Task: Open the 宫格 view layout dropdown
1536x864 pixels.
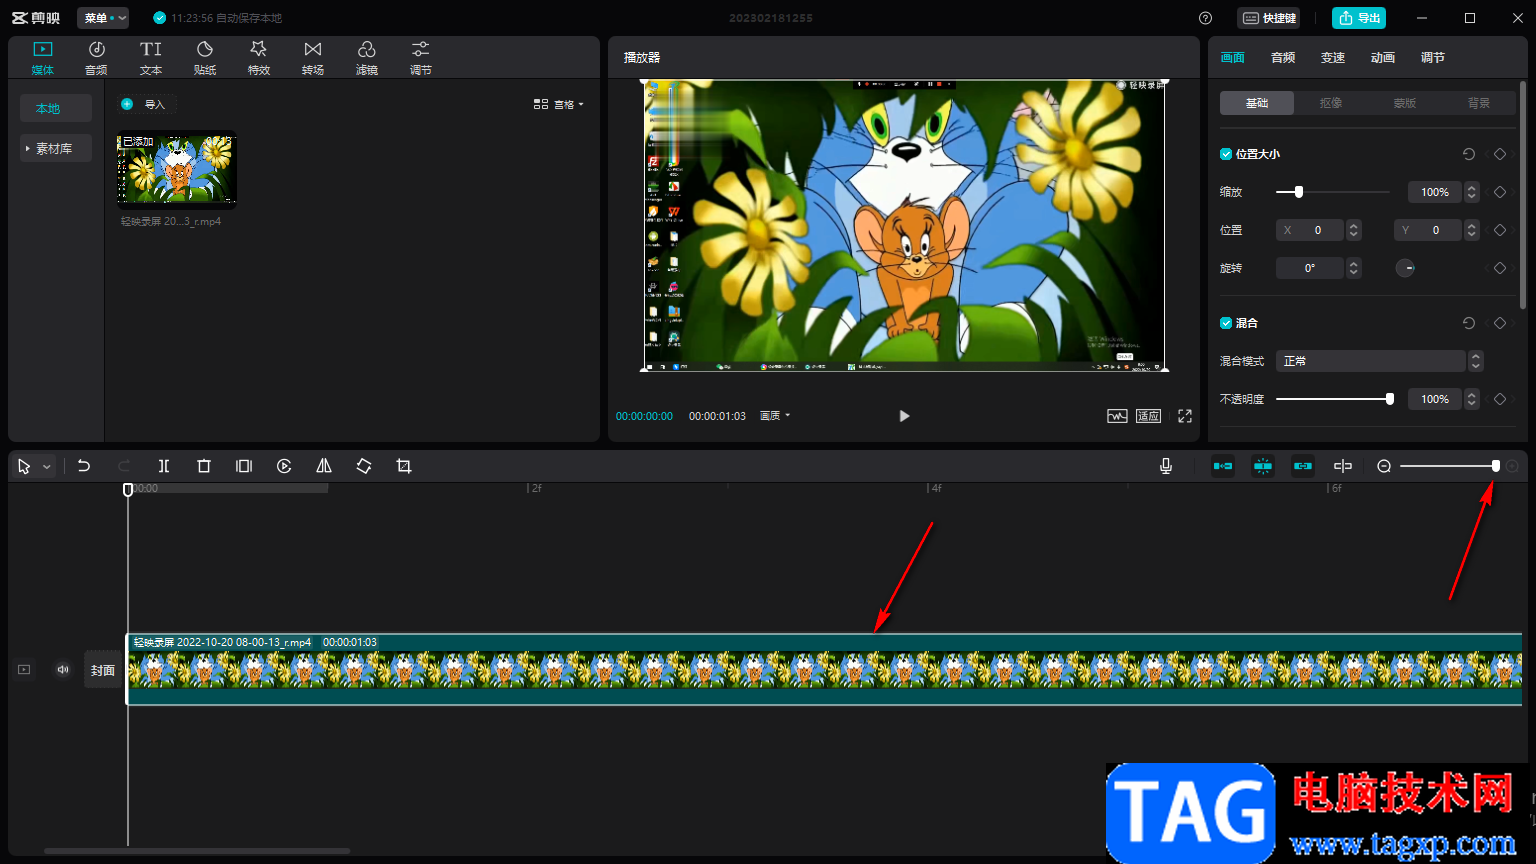Action: tap(559, 104)
